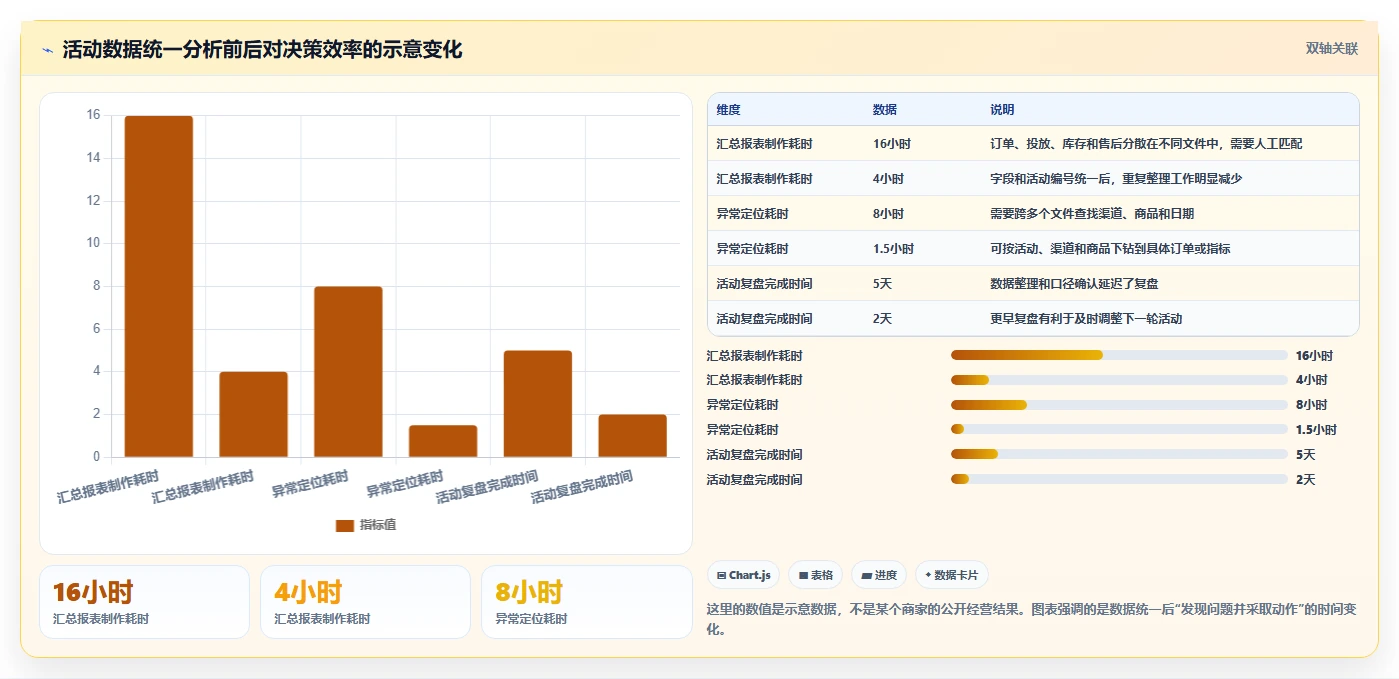The image size is (1399, 679).
Task: Click the 8小时 cell in the table
Action: tap(888, 214)
